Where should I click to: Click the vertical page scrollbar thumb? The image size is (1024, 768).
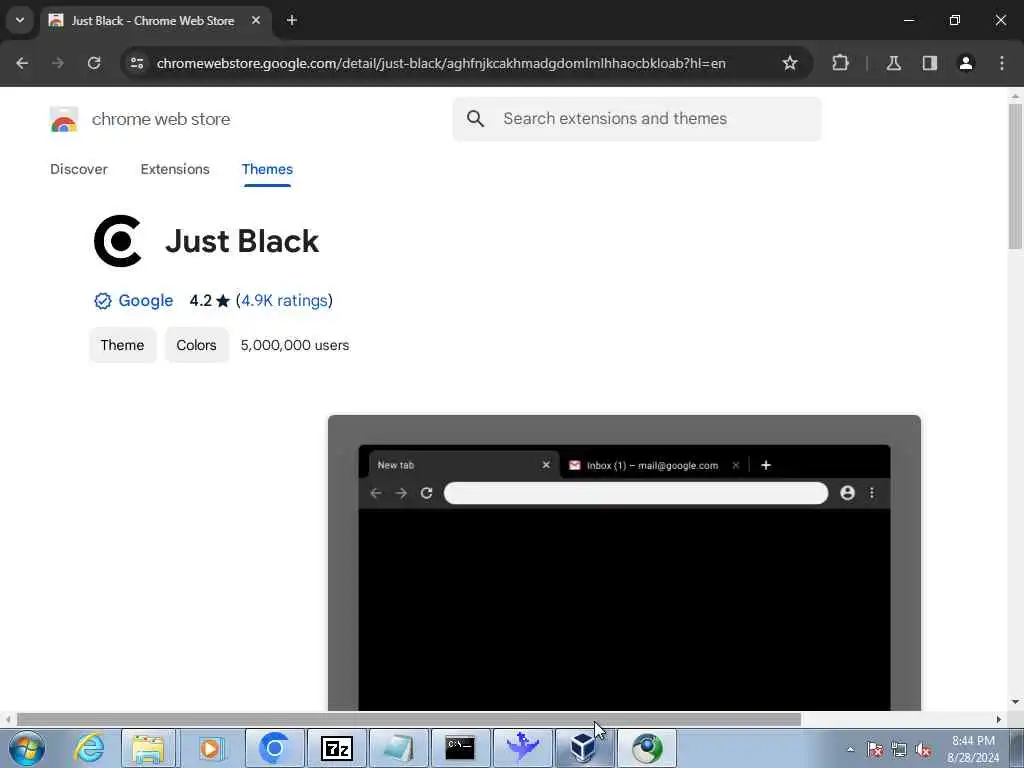click(x=1015, y=176)
